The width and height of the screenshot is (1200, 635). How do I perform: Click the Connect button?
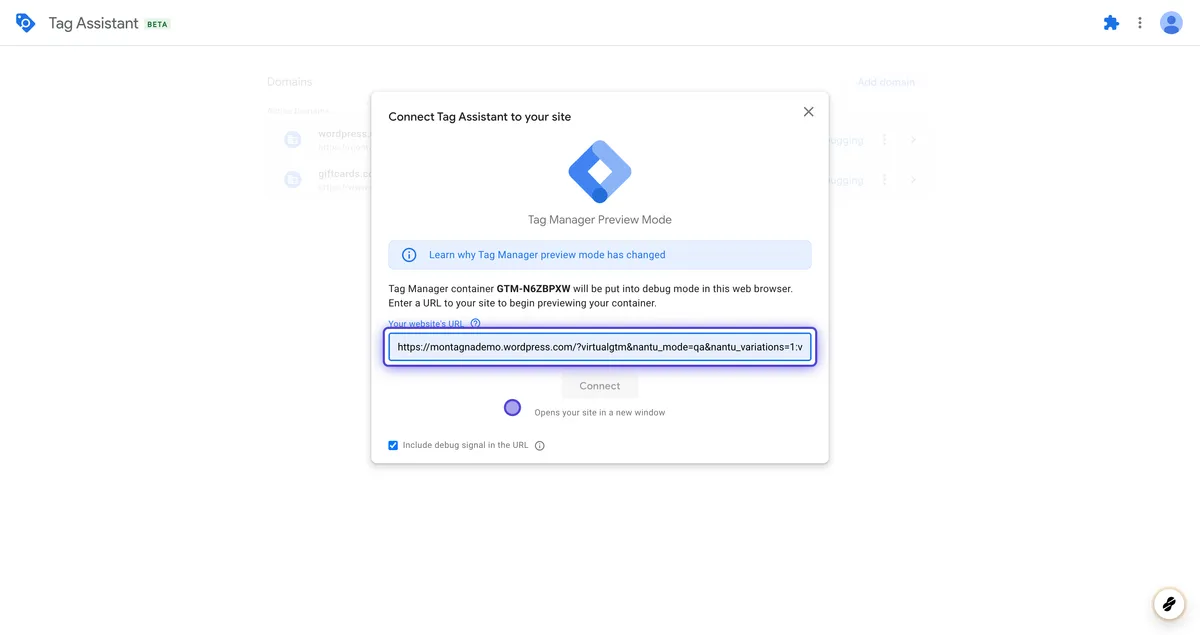[600, 386]
